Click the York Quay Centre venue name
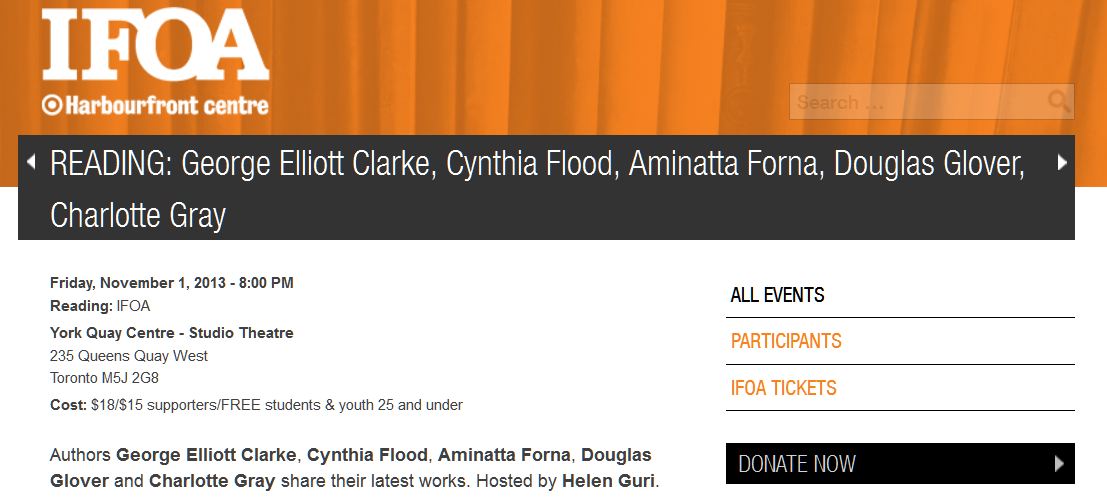The image size is (1107, 502). (x=171, y=333)
